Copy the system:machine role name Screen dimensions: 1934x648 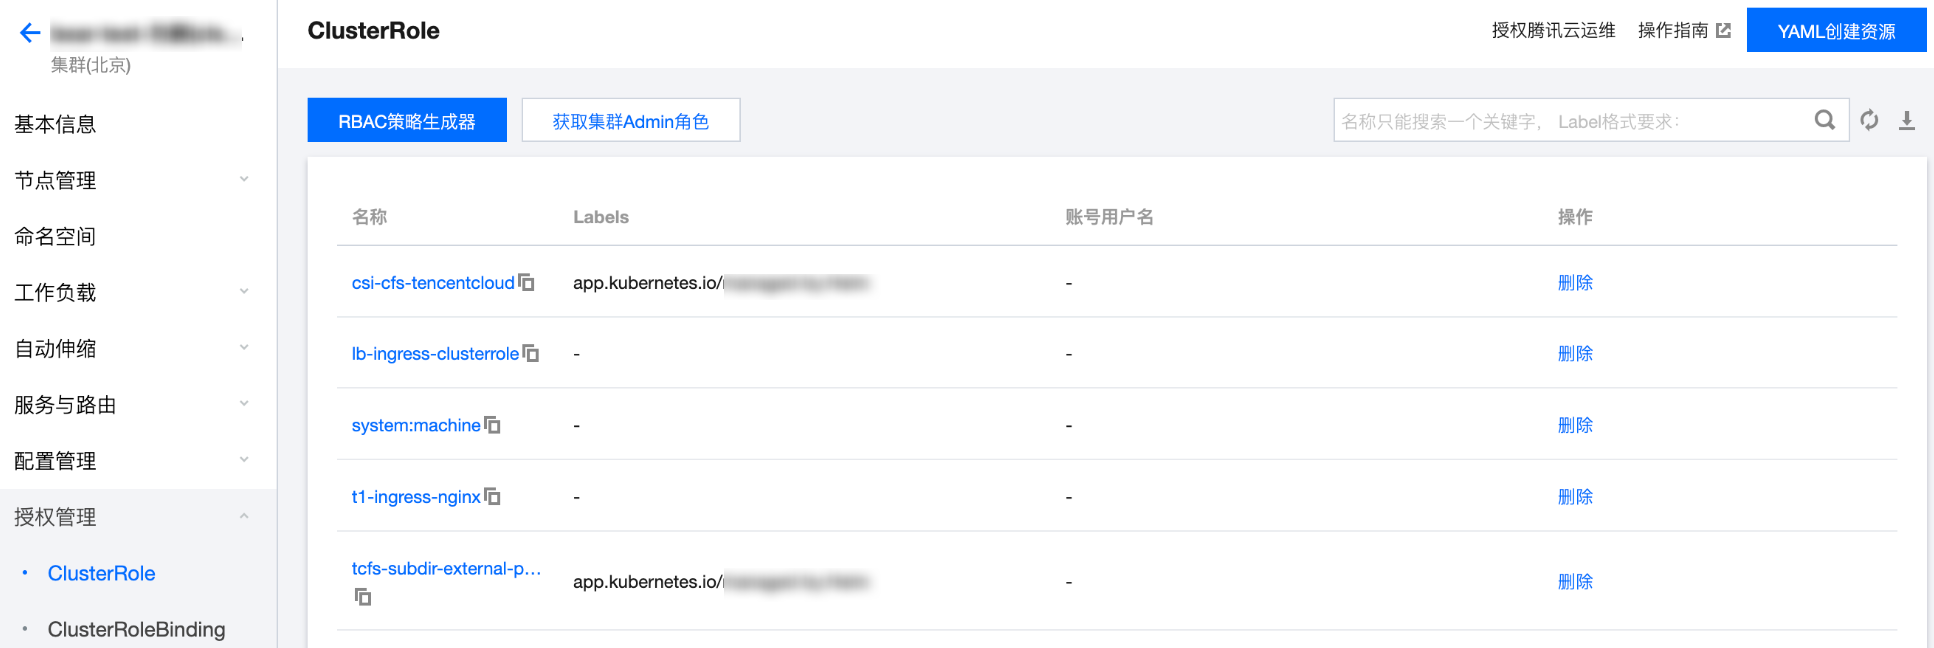[492, 425]
